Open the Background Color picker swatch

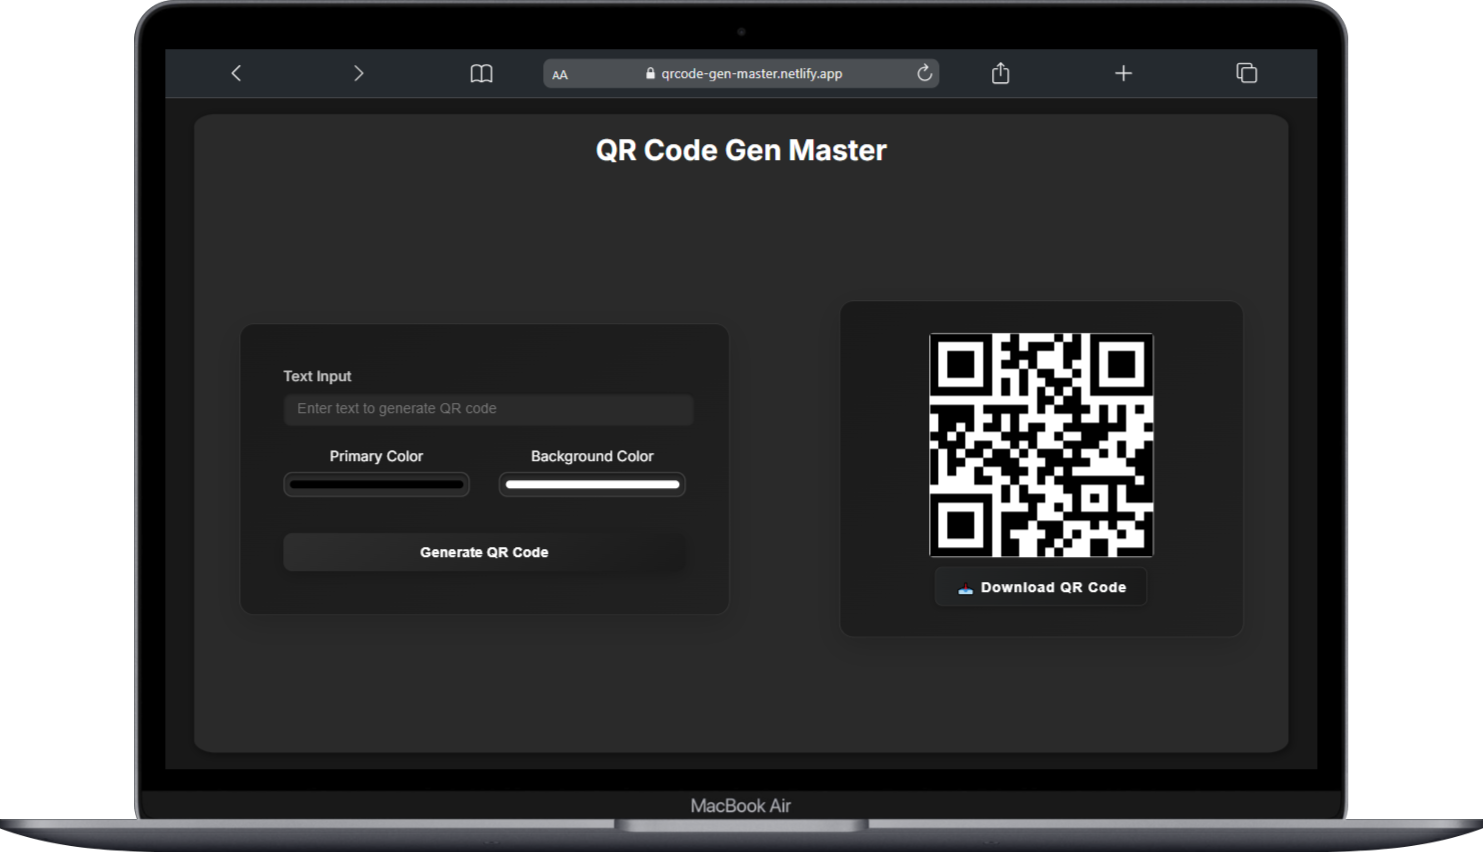pyautogui.click(x=592, y=485)
